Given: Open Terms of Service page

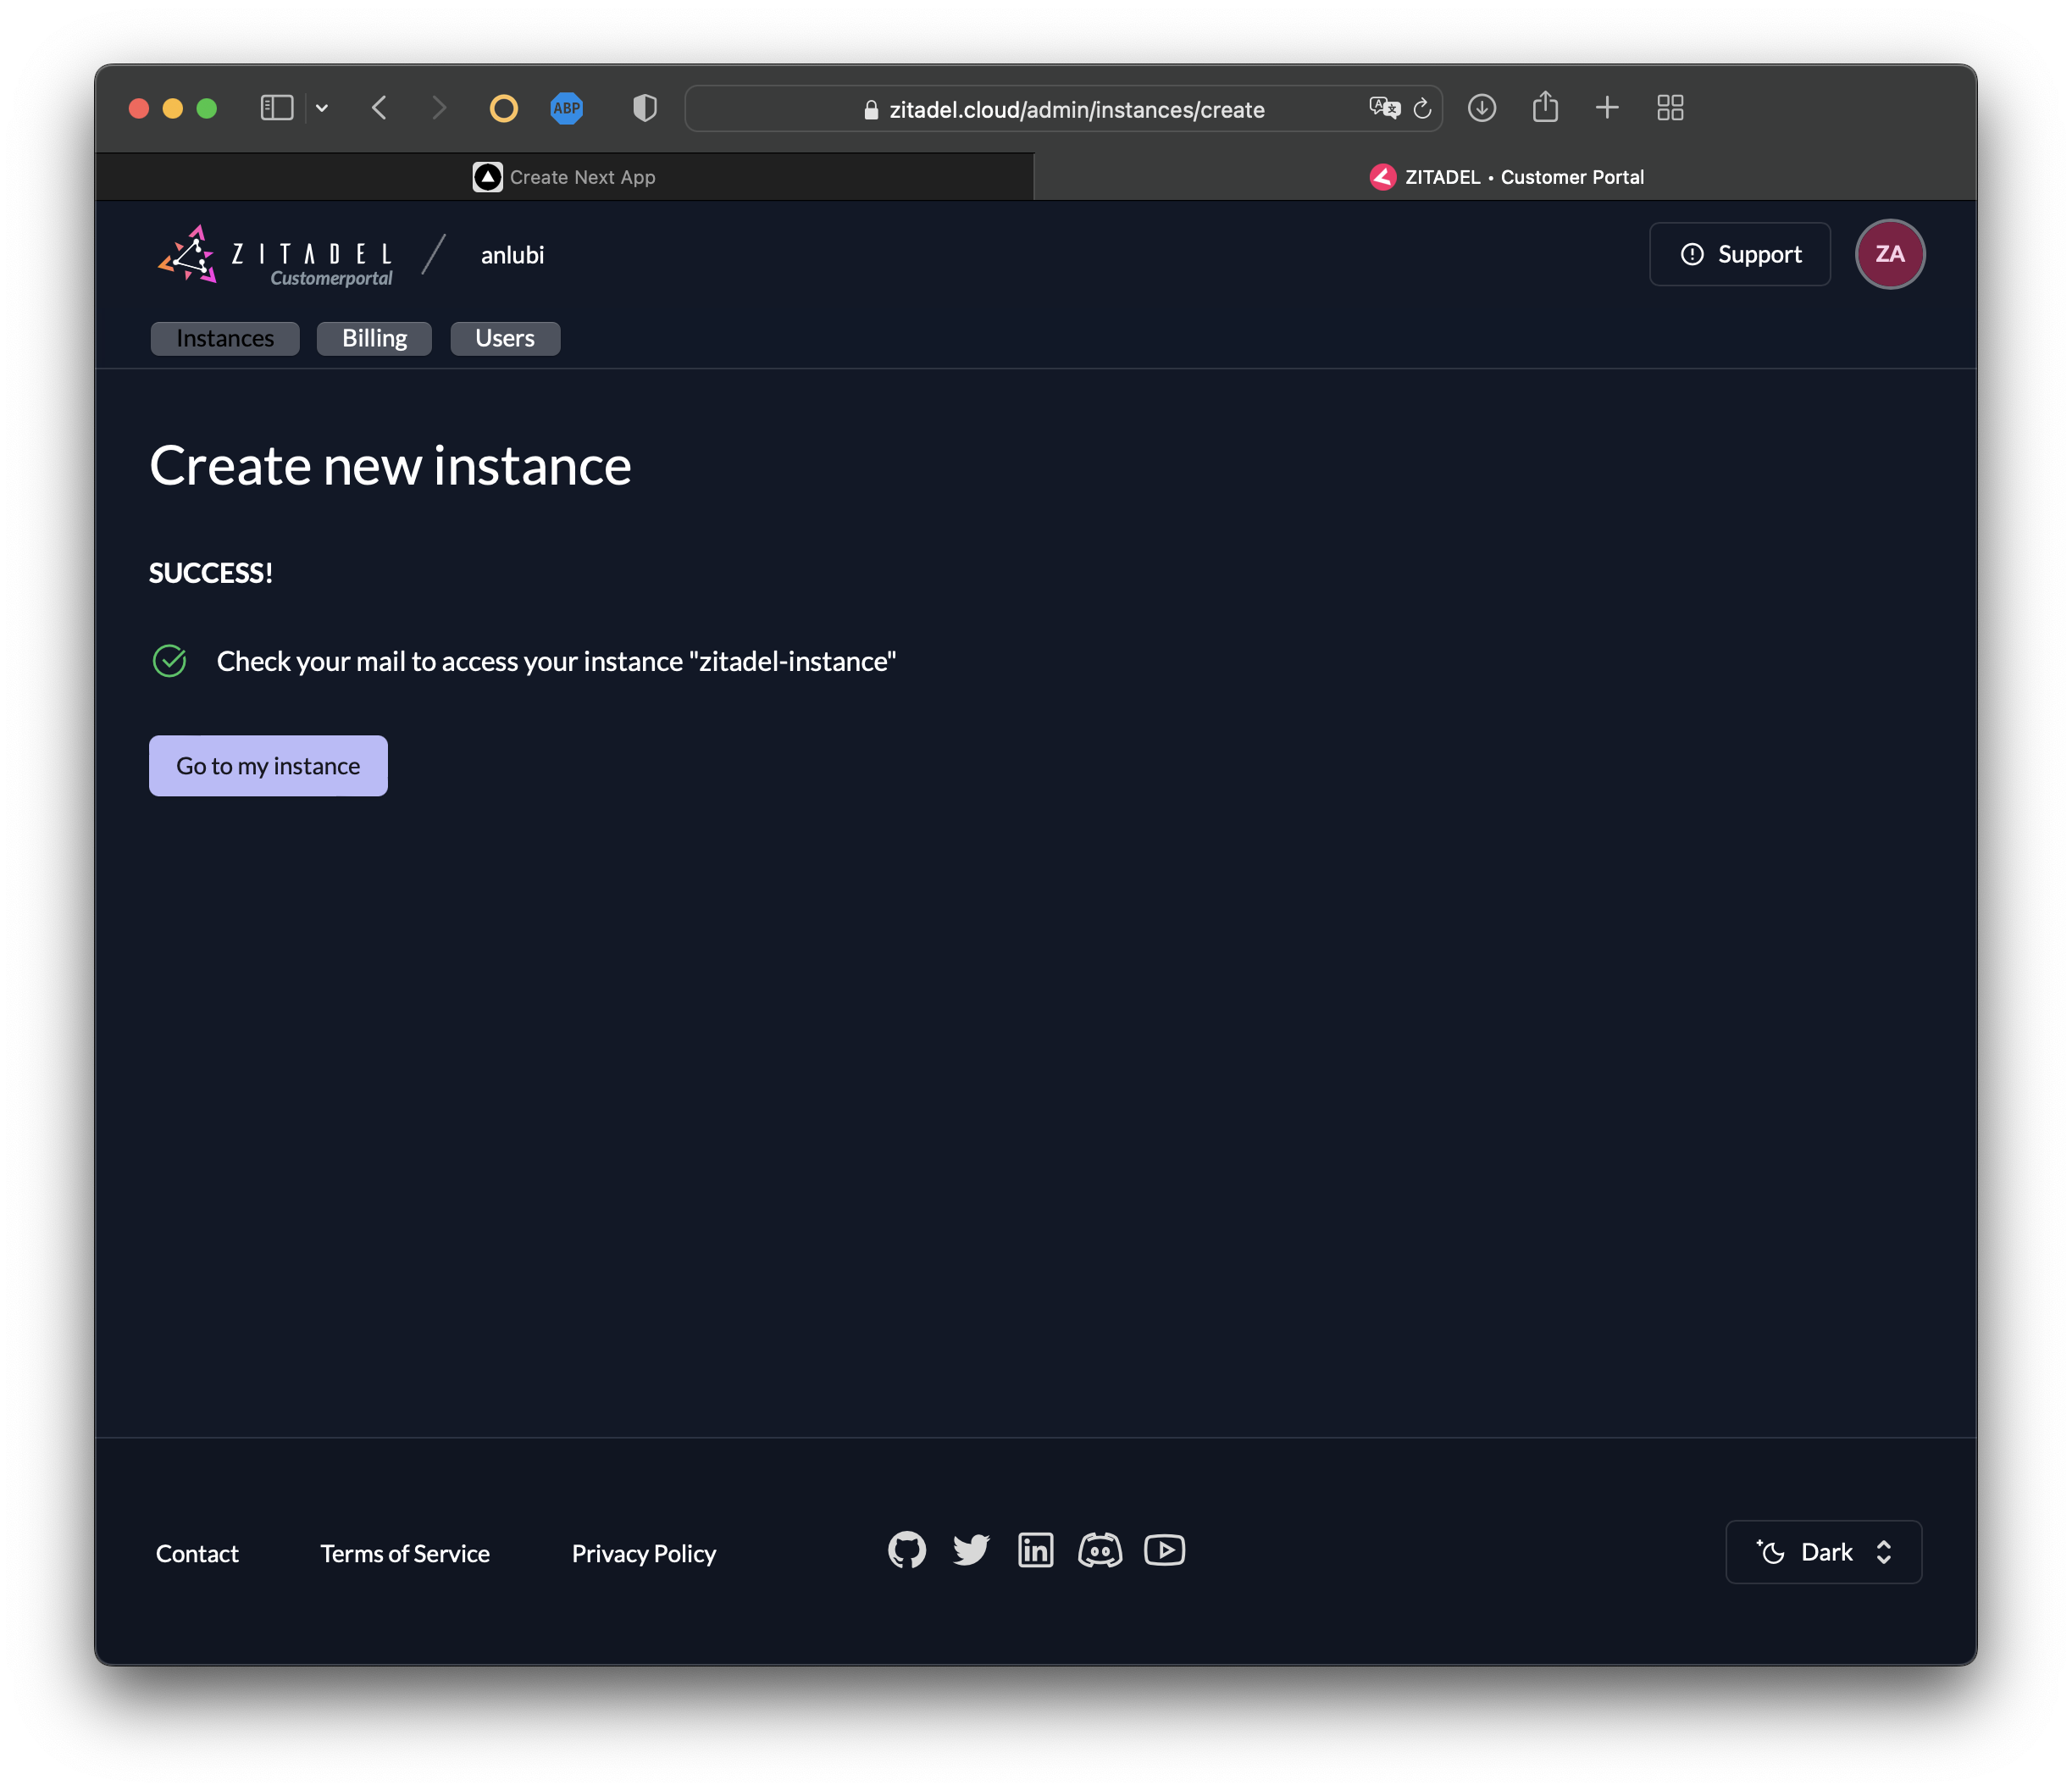Looking at the screenshot, I should [405, 1551].
